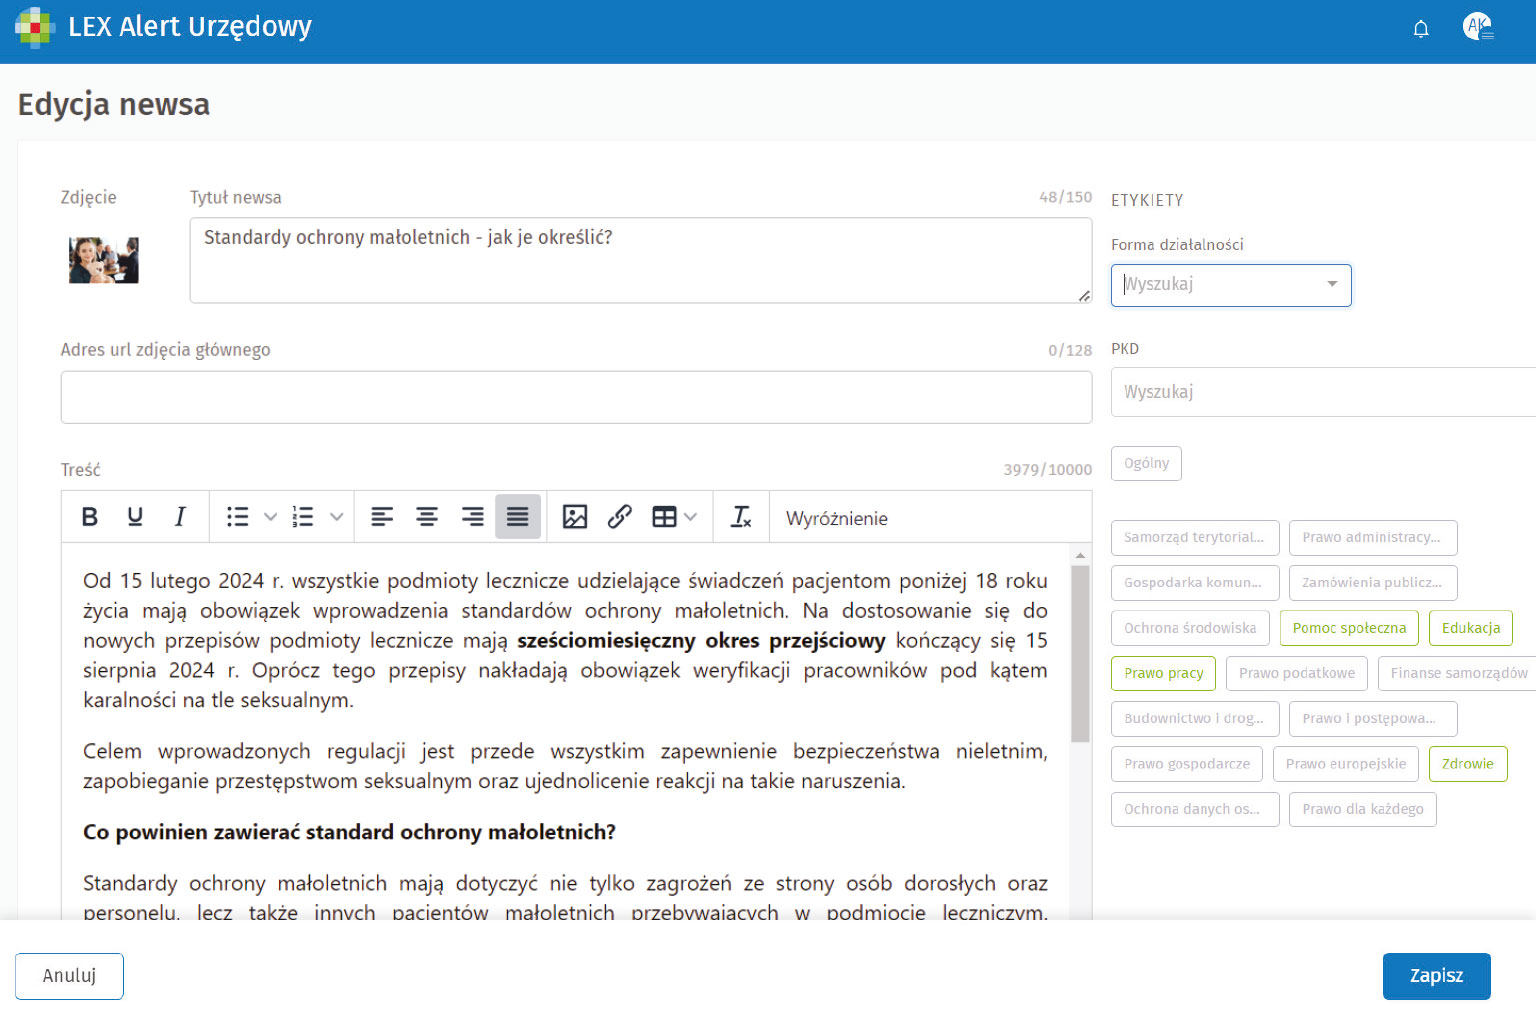Image resolution: width=1536 pixels, height=1024 pixels.
Task: Center align the paragraph text
Action: point(427,517)
